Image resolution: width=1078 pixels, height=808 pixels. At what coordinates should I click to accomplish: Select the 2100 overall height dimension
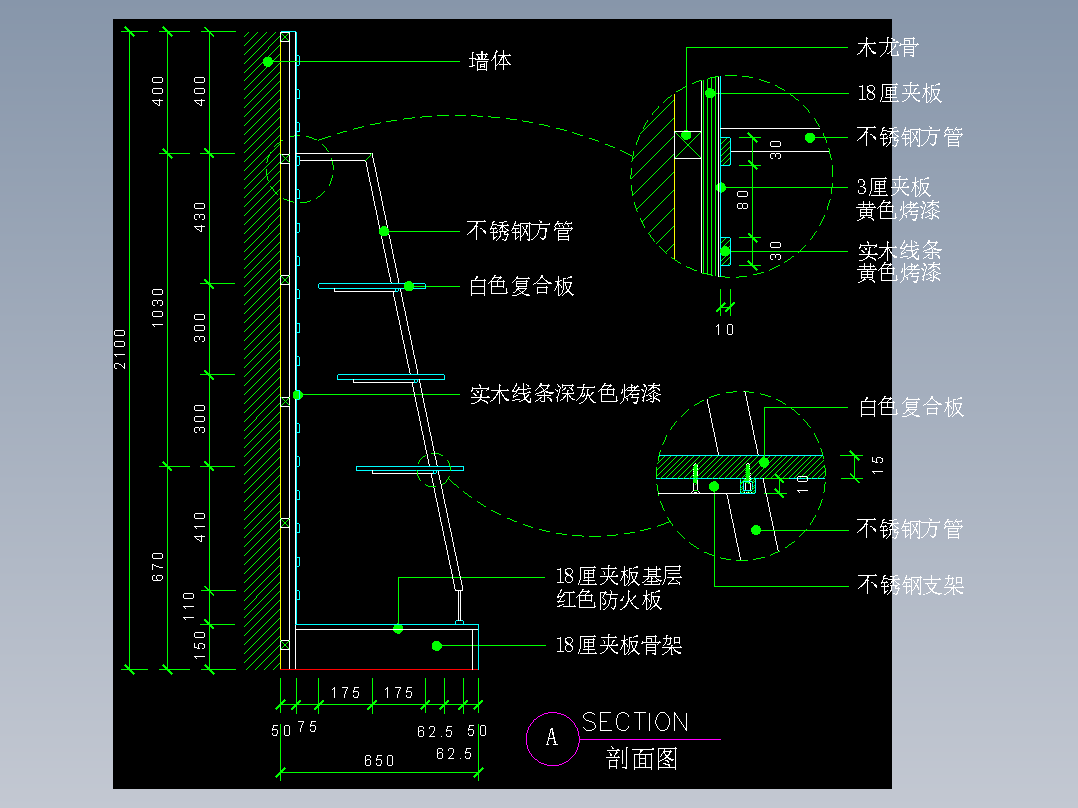pos(120,349)
